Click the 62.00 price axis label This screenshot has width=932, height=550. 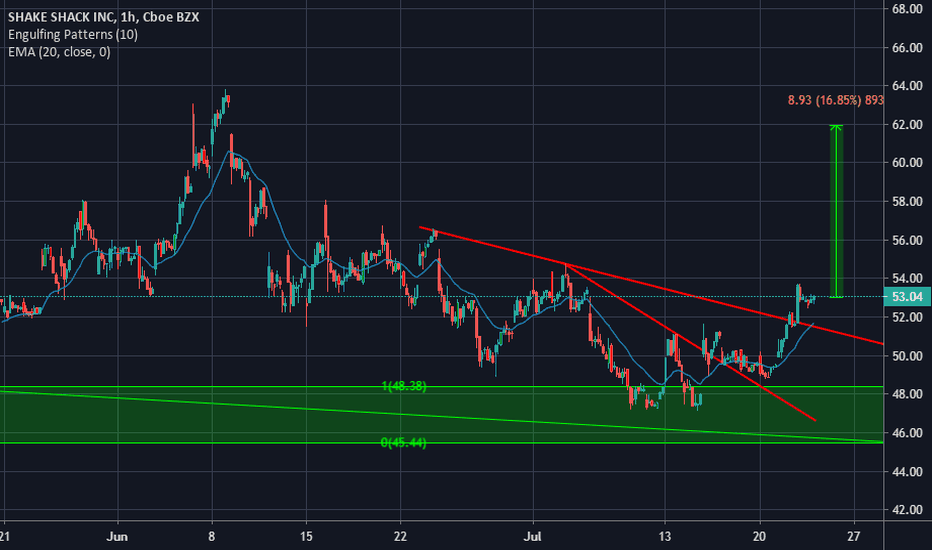coord(907,124)
